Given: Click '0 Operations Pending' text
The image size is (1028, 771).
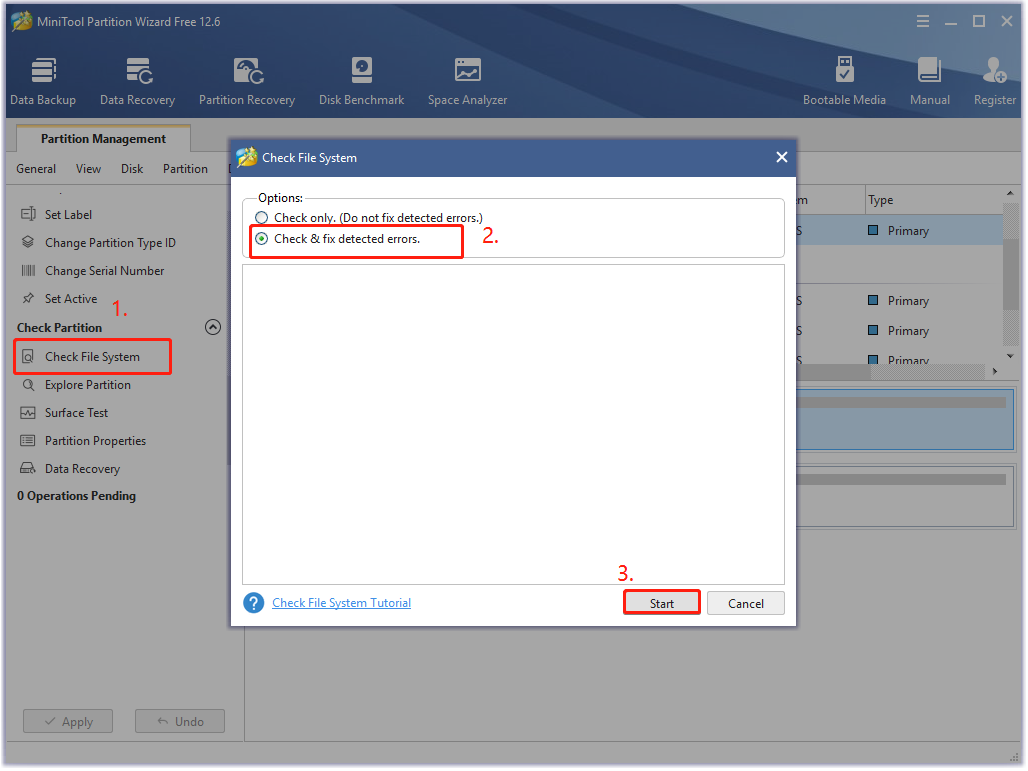Looking at the screenshot, I should (x=77, y=496).
